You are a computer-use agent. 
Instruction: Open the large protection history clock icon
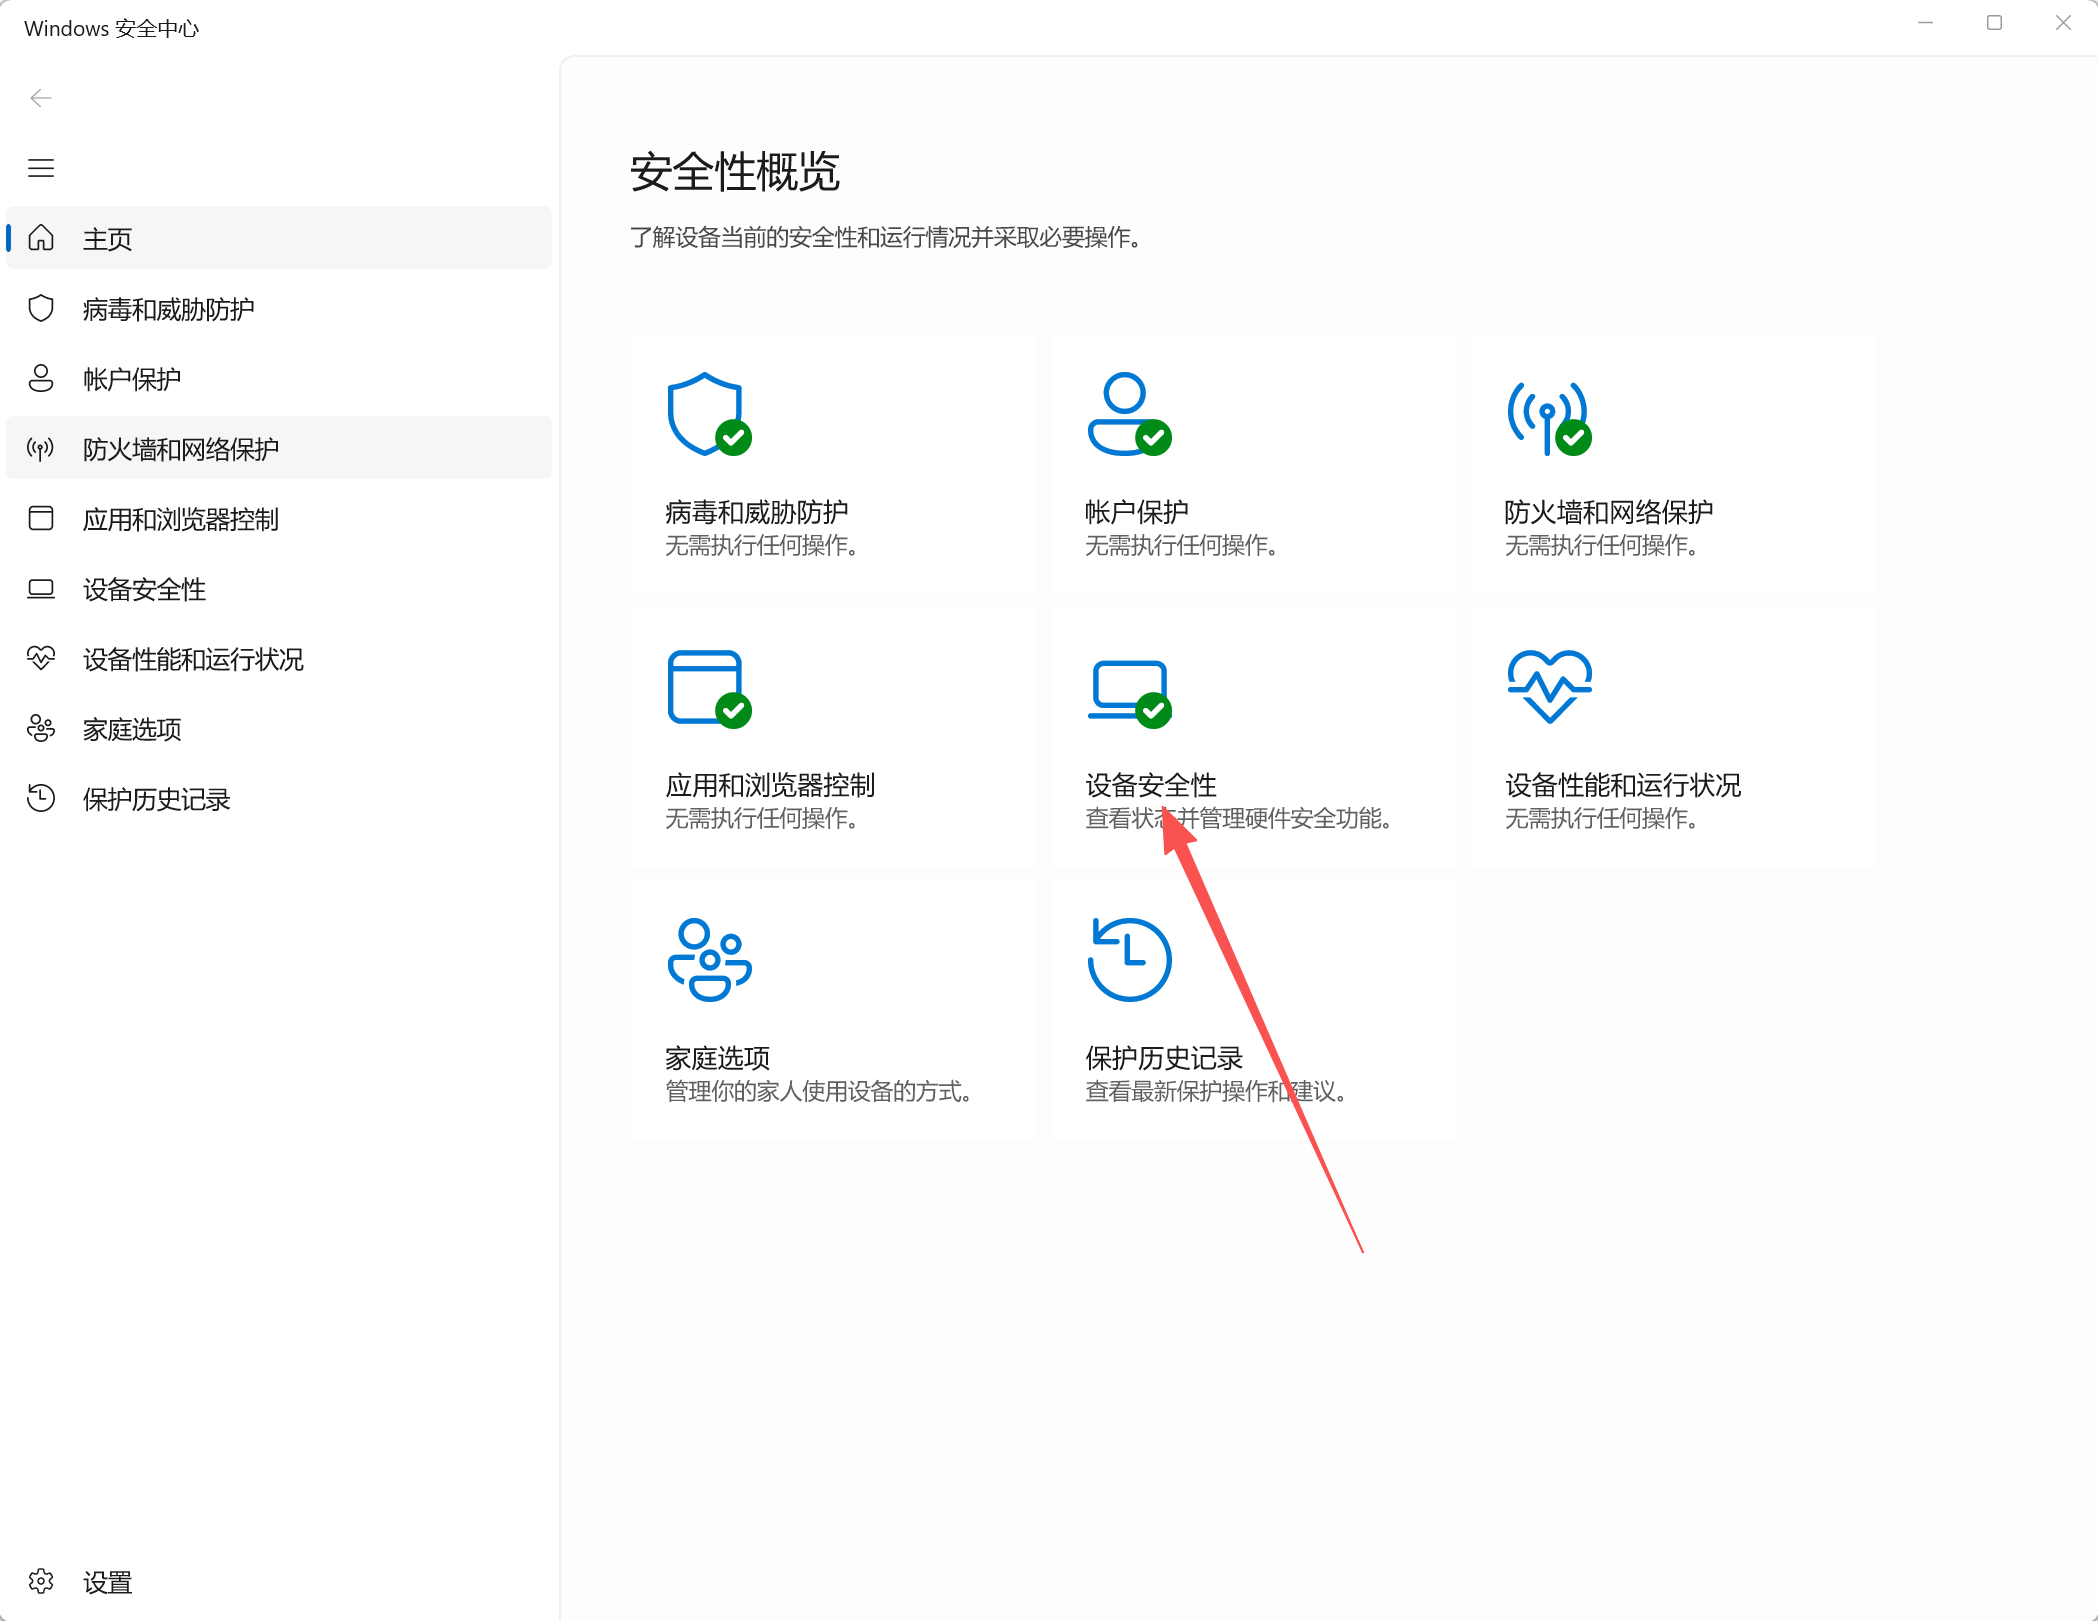click(x=1129, y=960)
